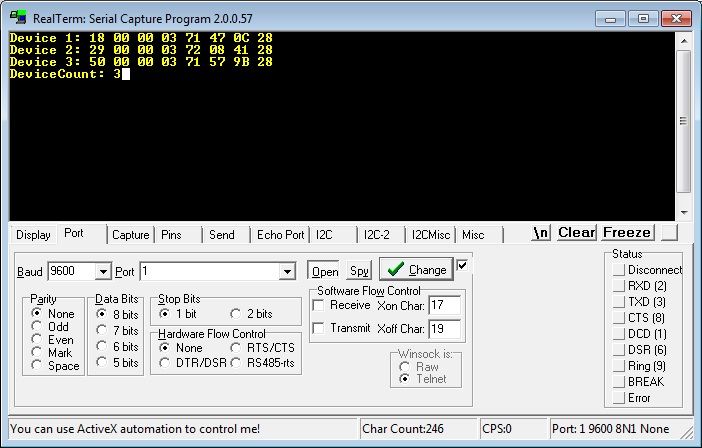Click the TXD (3) status indicator
Screen dimensions: 702x448
(619, 302)
